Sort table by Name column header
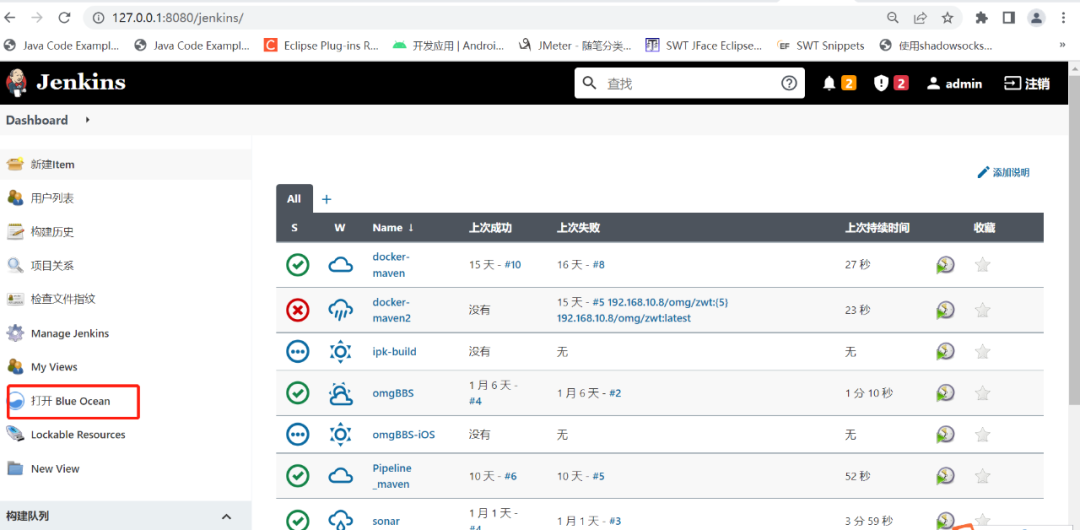Screen dimensions: 1080x530 pyautogui.click(x=393, y=228)
